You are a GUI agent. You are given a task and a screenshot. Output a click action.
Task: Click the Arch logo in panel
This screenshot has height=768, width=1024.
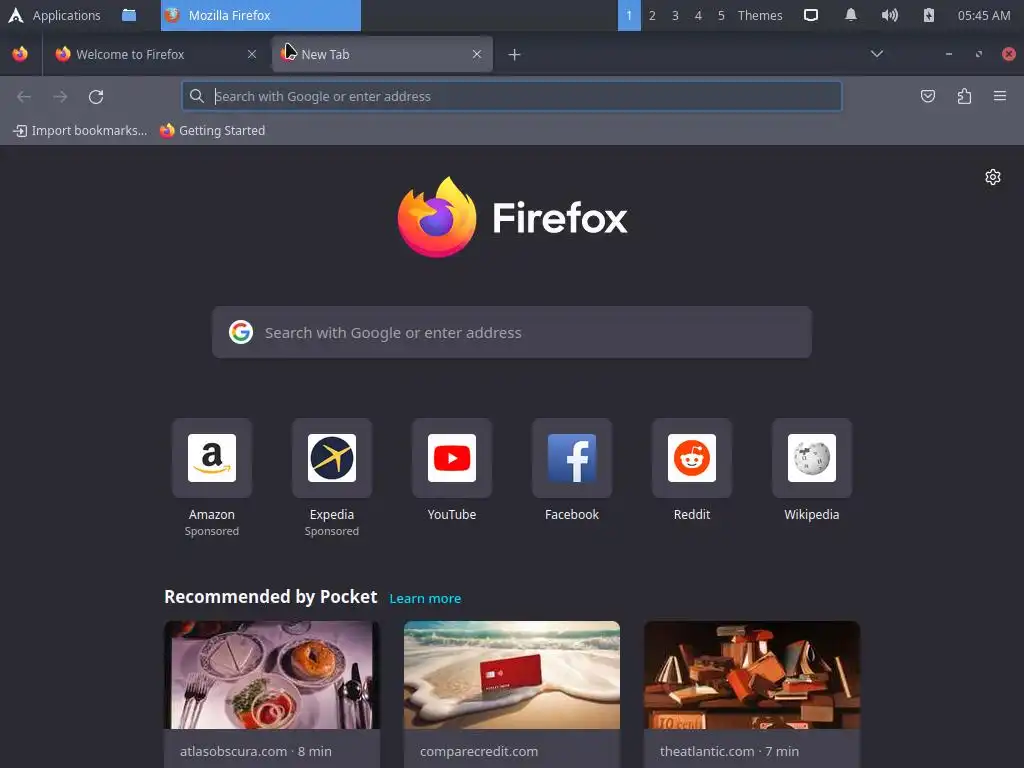[x=16, y=15]
